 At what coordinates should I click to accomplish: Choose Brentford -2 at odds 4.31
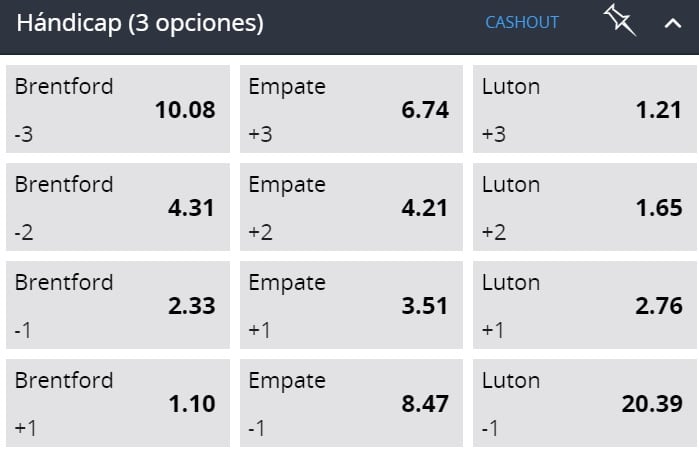(x=118, y=207)
